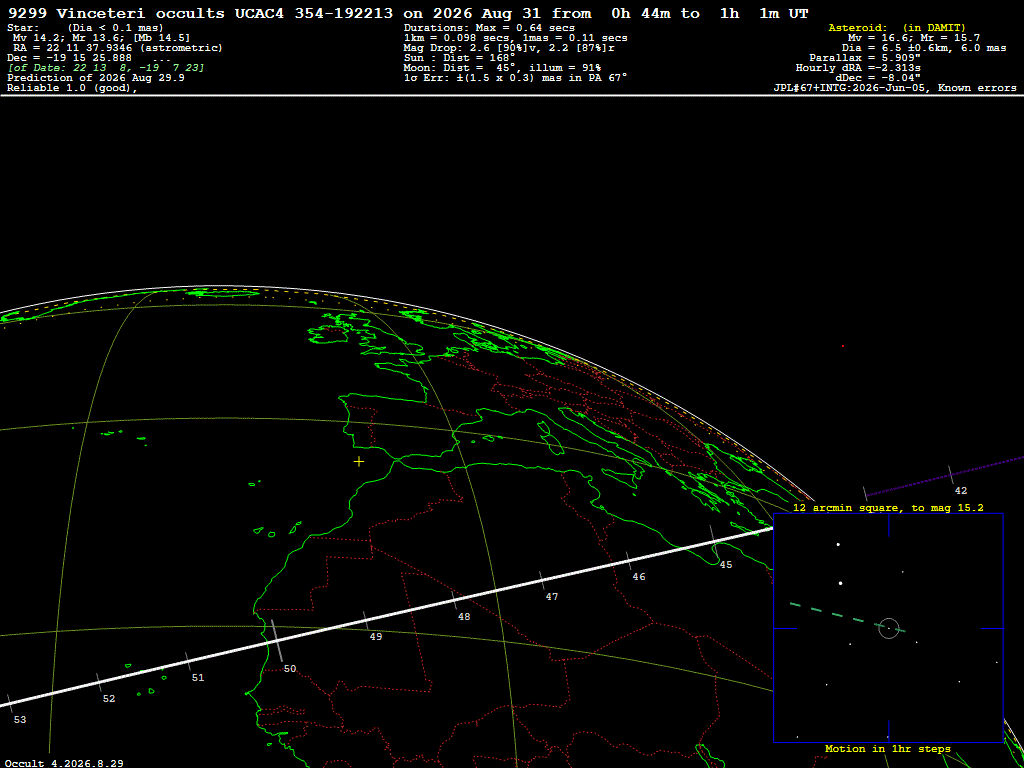The width and height of the screenshot is (1024, 768).
Task: Click the small red dot in space
Action: [x=843, y=346]
